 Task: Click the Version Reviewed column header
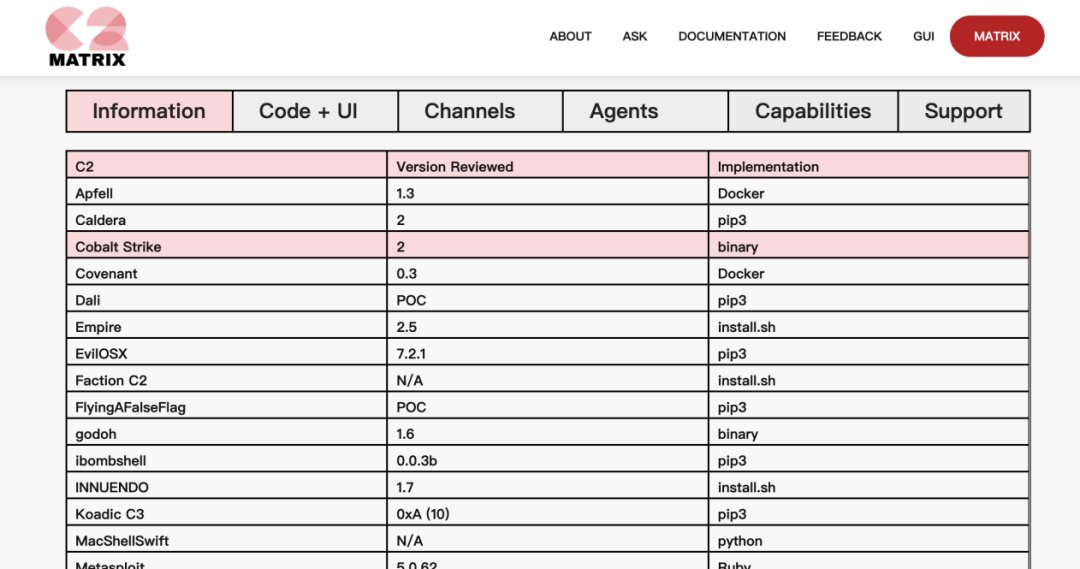(x=548, y=166)
